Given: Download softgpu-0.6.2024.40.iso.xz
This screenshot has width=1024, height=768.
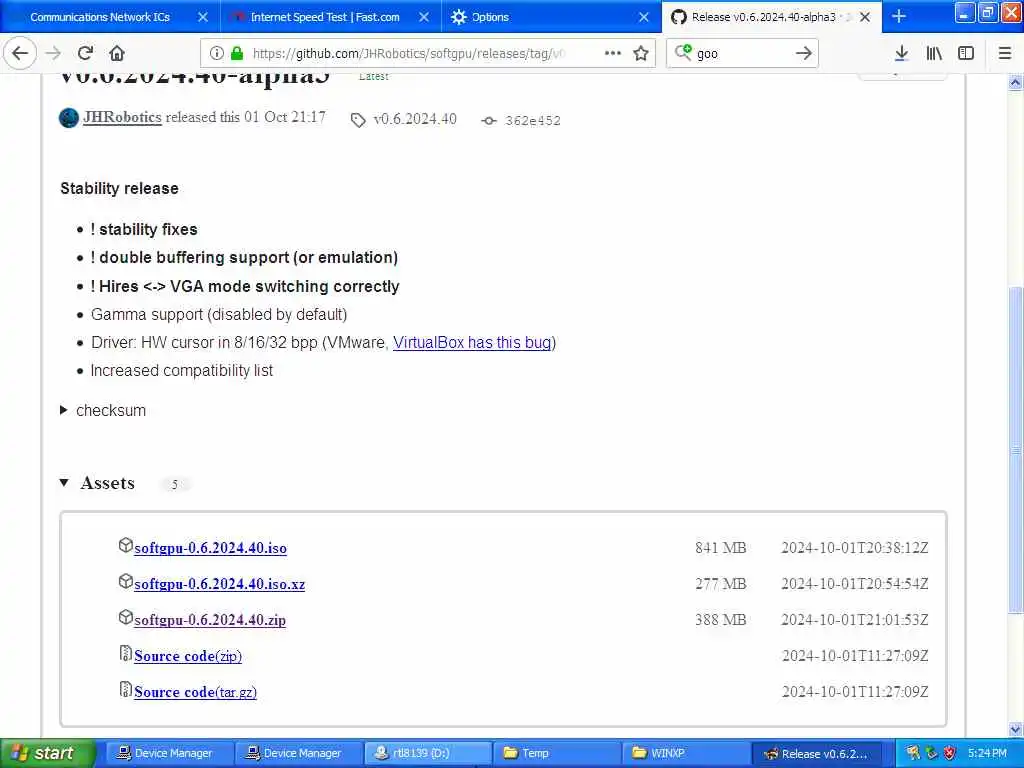Looking at the screenshot, I should tap(219, 584).
